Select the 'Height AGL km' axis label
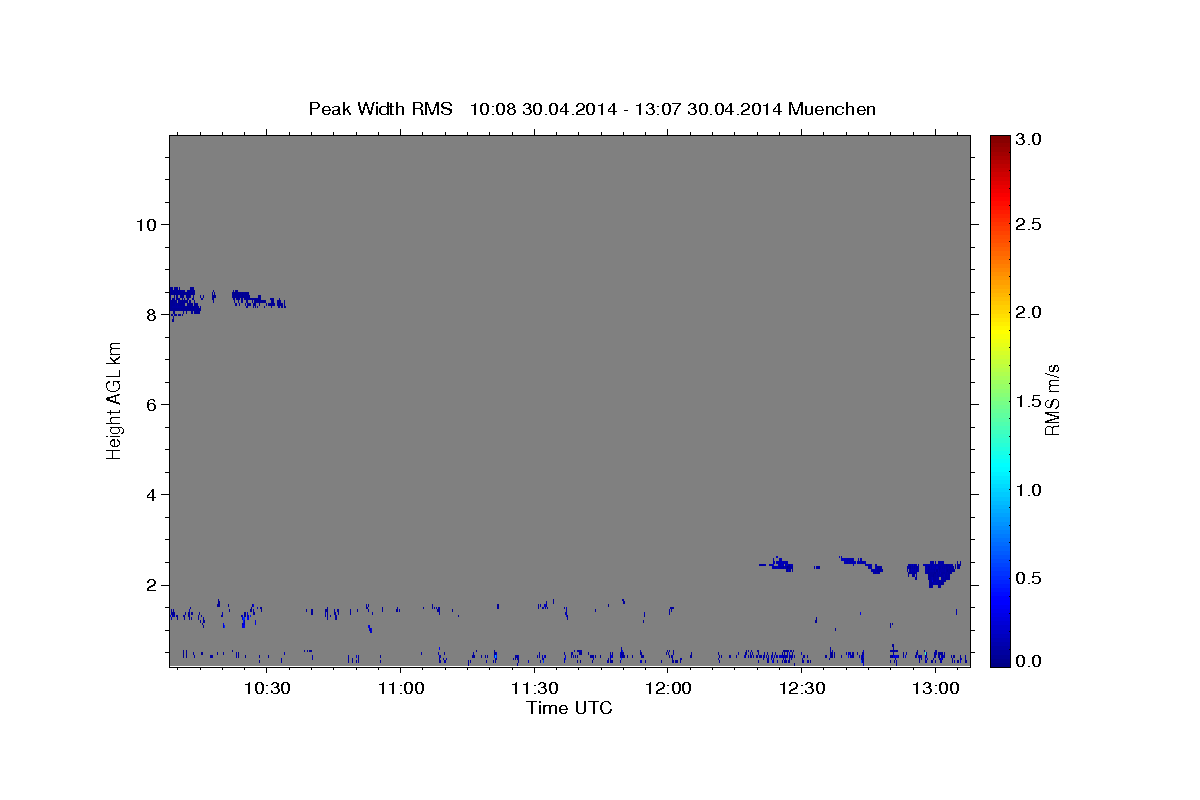 point(115,401)
